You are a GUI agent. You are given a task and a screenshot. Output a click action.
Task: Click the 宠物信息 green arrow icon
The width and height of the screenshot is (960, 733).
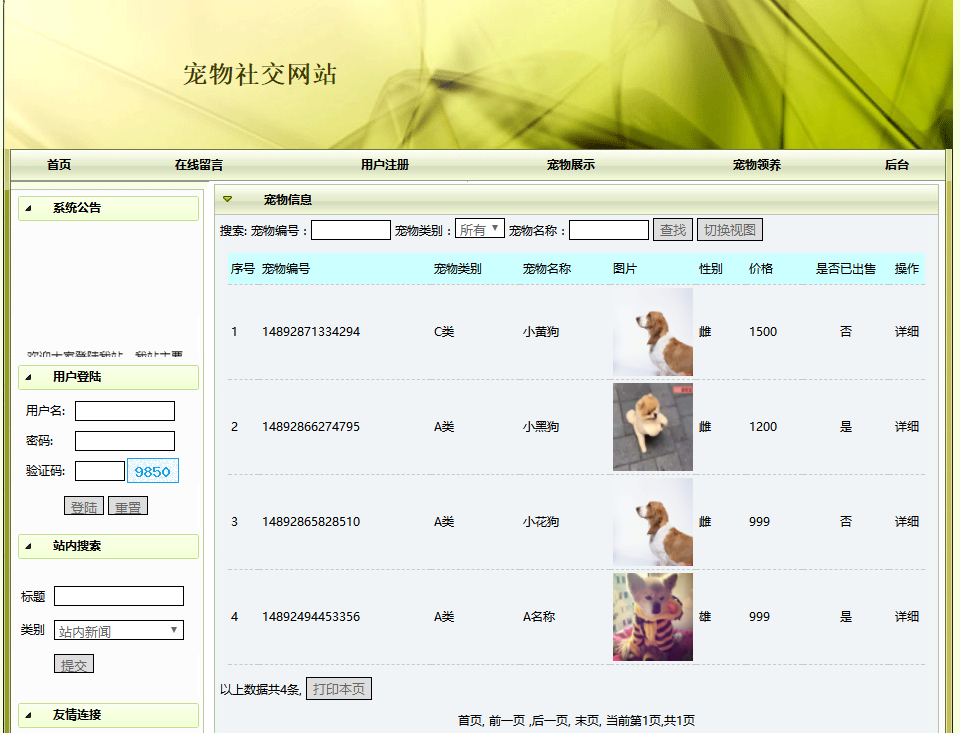(228, 199)
